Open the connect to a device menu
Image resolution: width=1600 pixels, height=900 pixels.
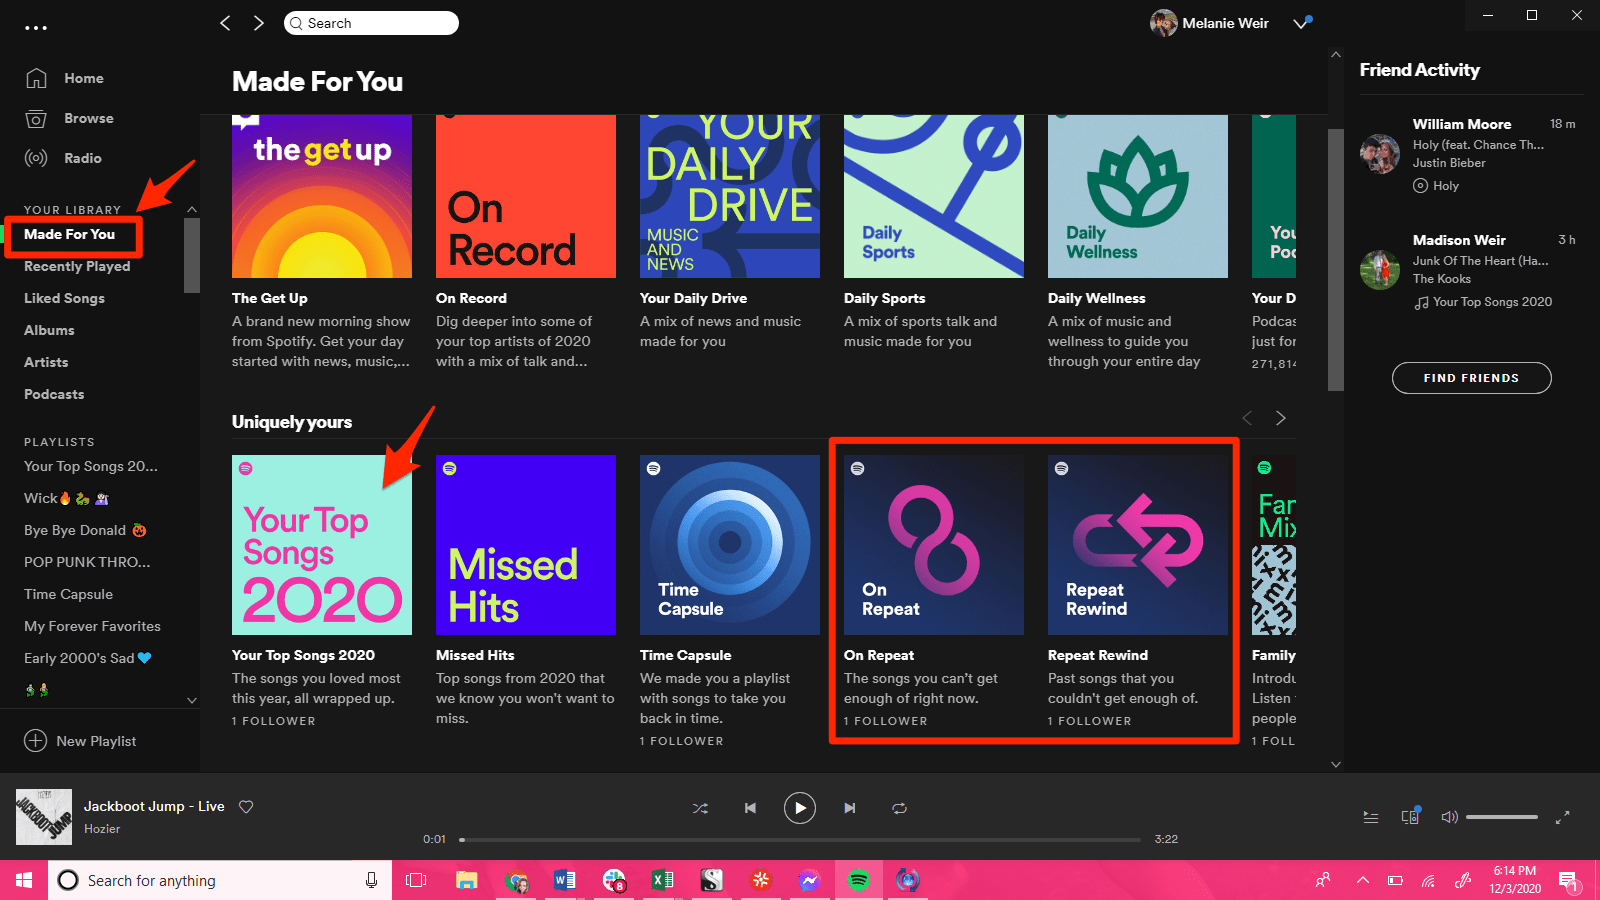click(1411, 816)
